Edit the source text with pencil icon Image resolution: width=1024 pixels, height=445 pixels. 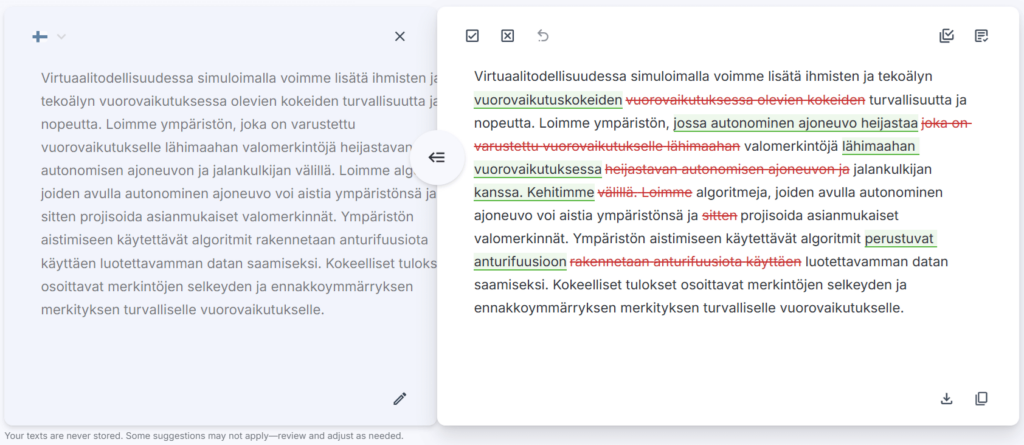pyautogui.click(x=400, y=399)
